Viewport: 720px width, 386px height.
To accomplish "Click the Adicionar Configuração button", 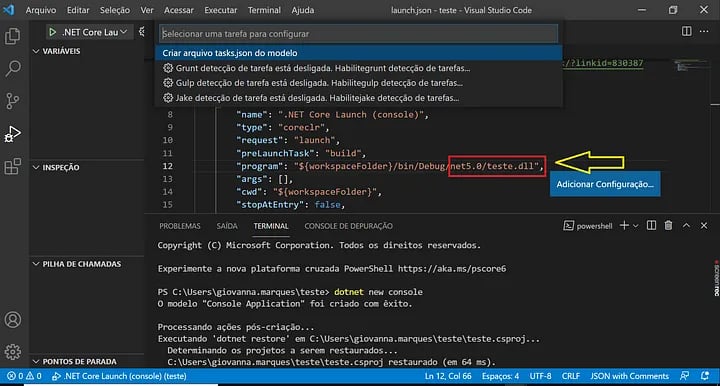I will [605, 184].
